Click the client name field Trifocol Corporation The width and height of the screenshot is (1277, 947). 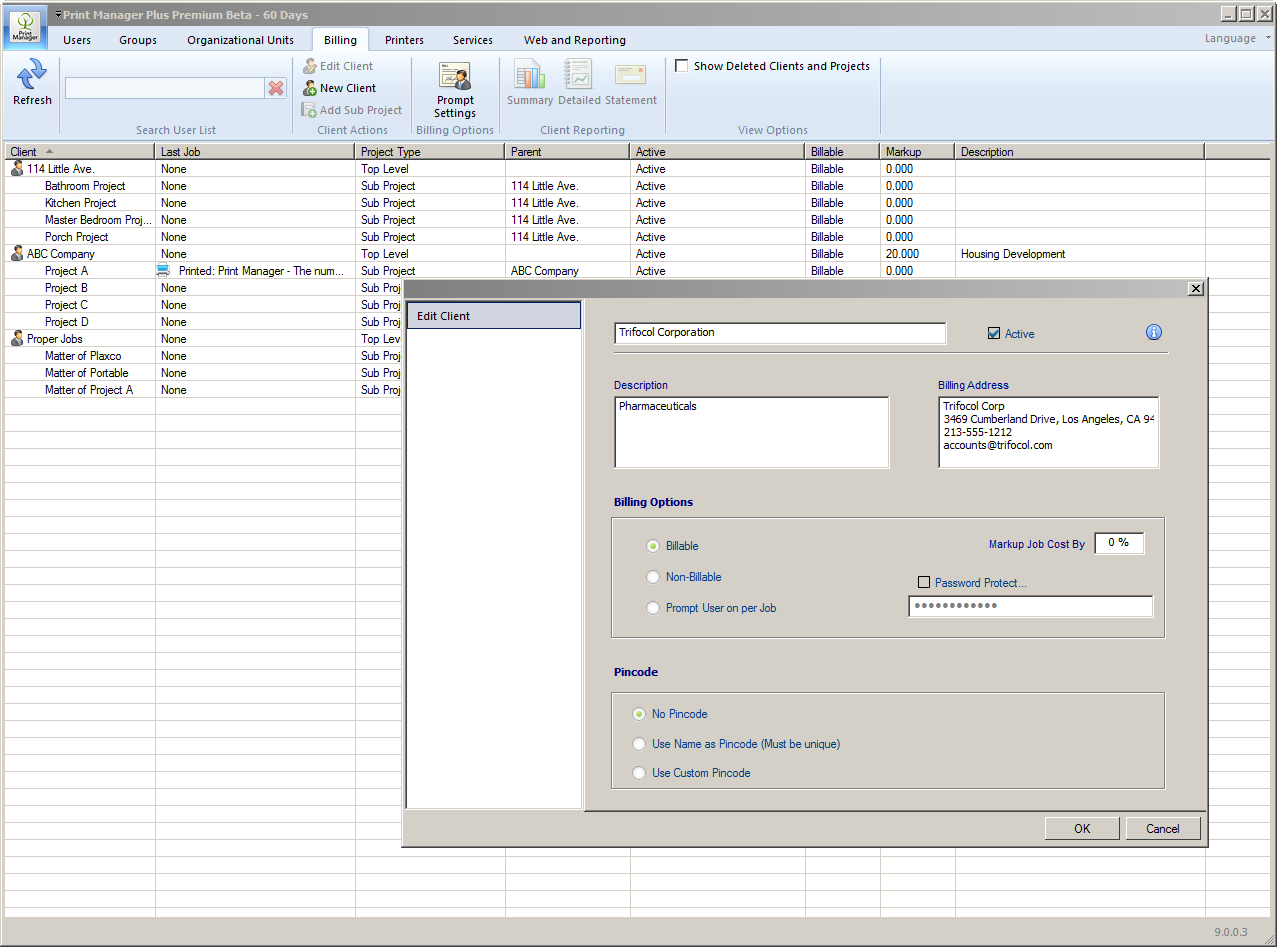pyautogui.click(x=780, y=333)
